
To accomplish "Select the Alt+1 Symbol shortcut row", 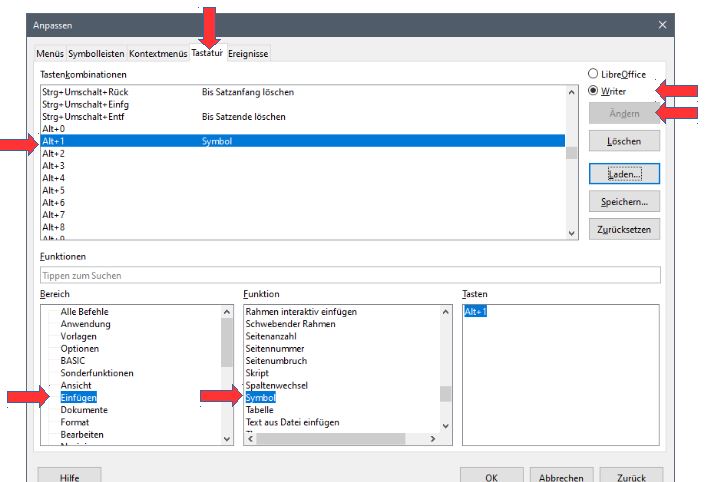I will [303, 141].
